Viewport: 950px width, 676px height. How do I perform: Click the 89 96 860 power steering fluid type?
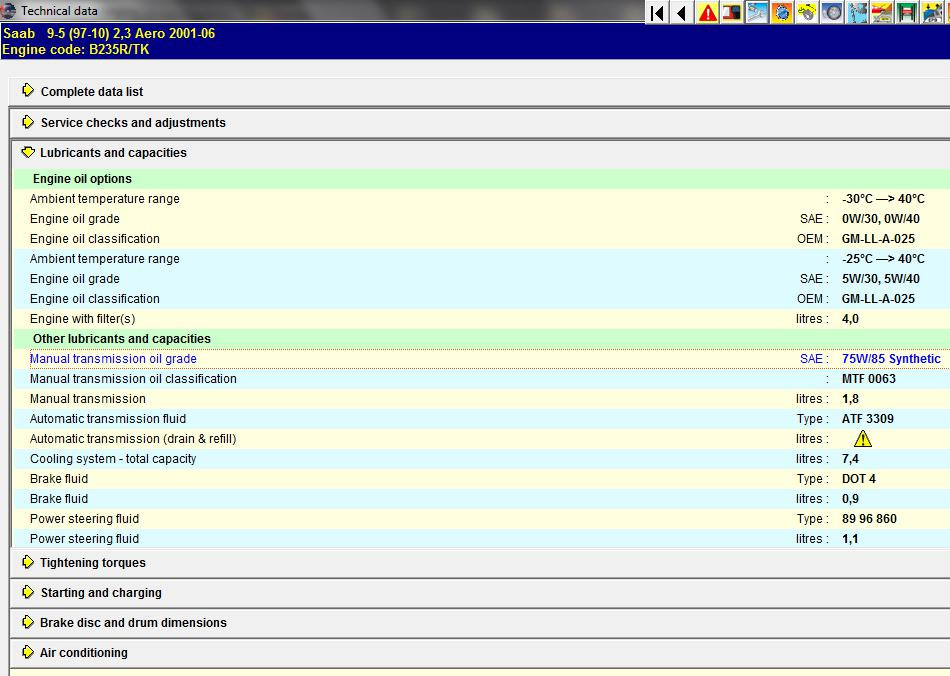869,519
